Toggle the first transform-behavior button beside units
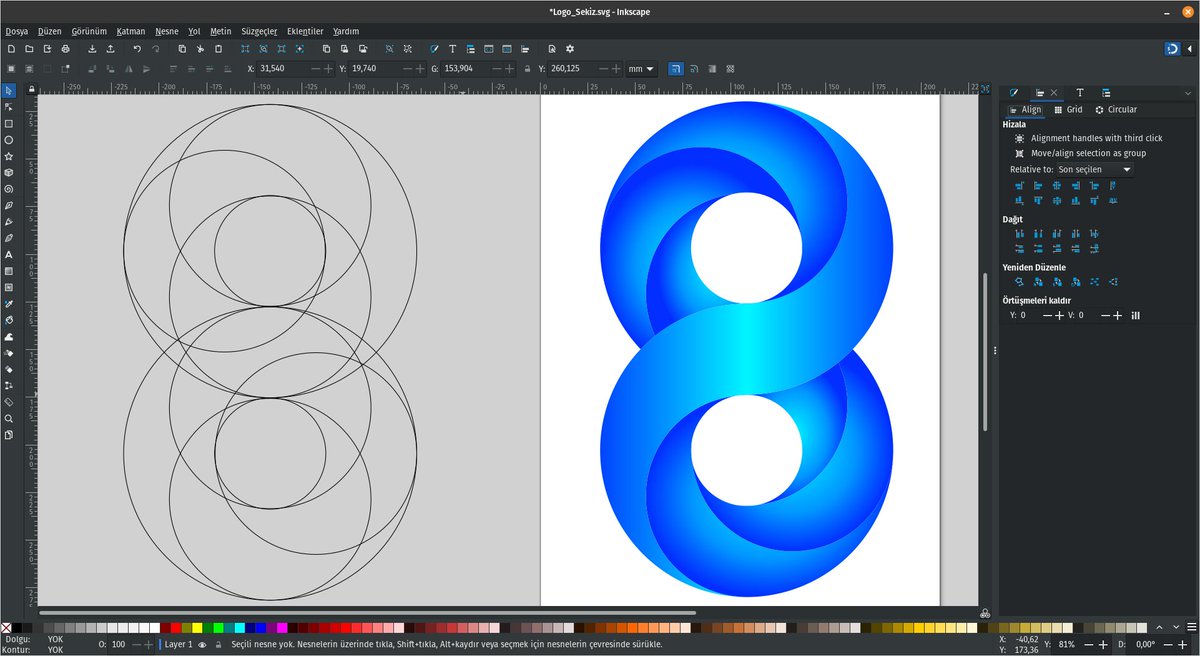This screenshot has width=1200, height=656. 677,69
